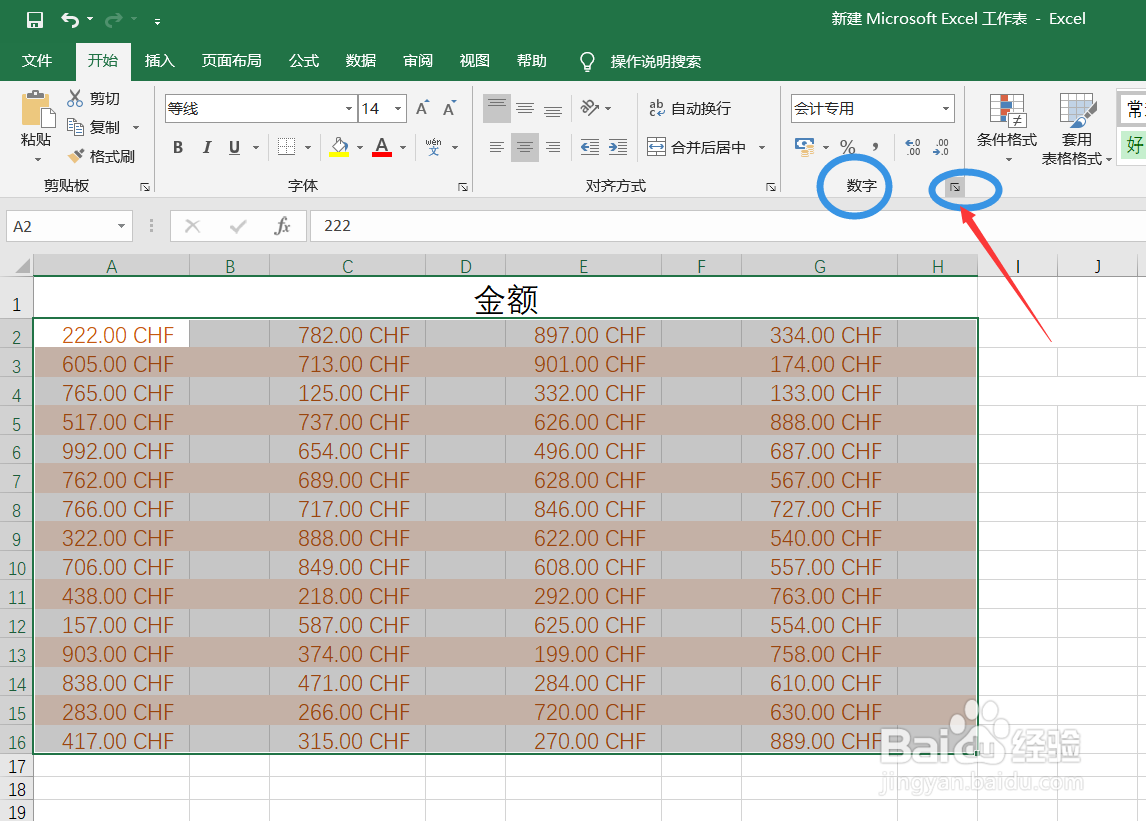This screenshot has height=821, width=1146.
Task: Open the Quick Access Toolbar customize arrow
Action: [x=157, y=21]
